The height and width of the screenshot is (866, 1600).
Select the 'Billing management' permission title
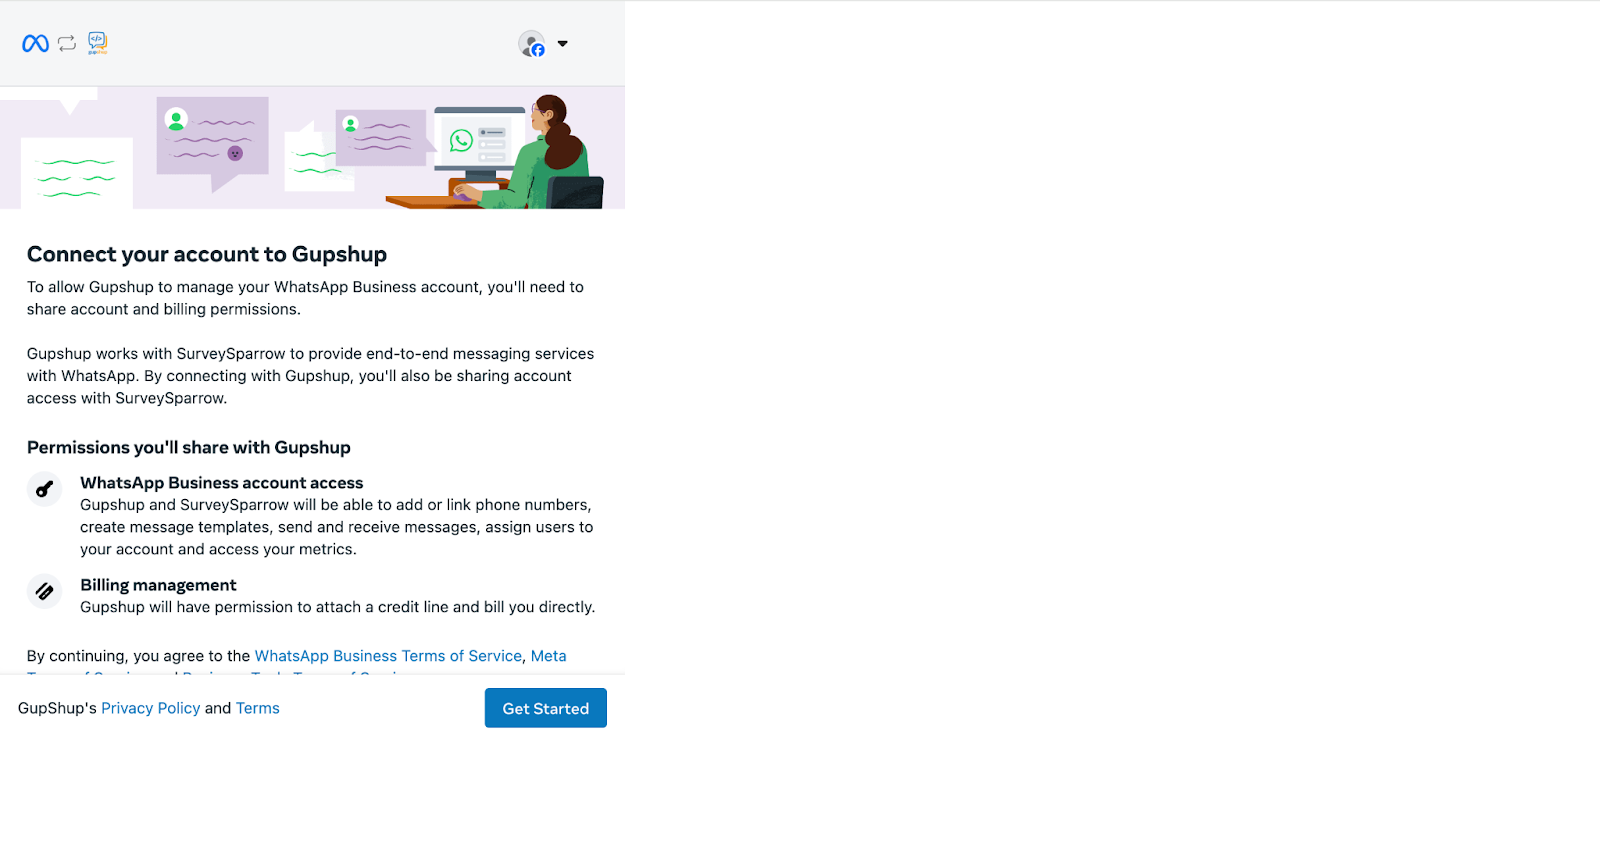click(x=158, y=585)
